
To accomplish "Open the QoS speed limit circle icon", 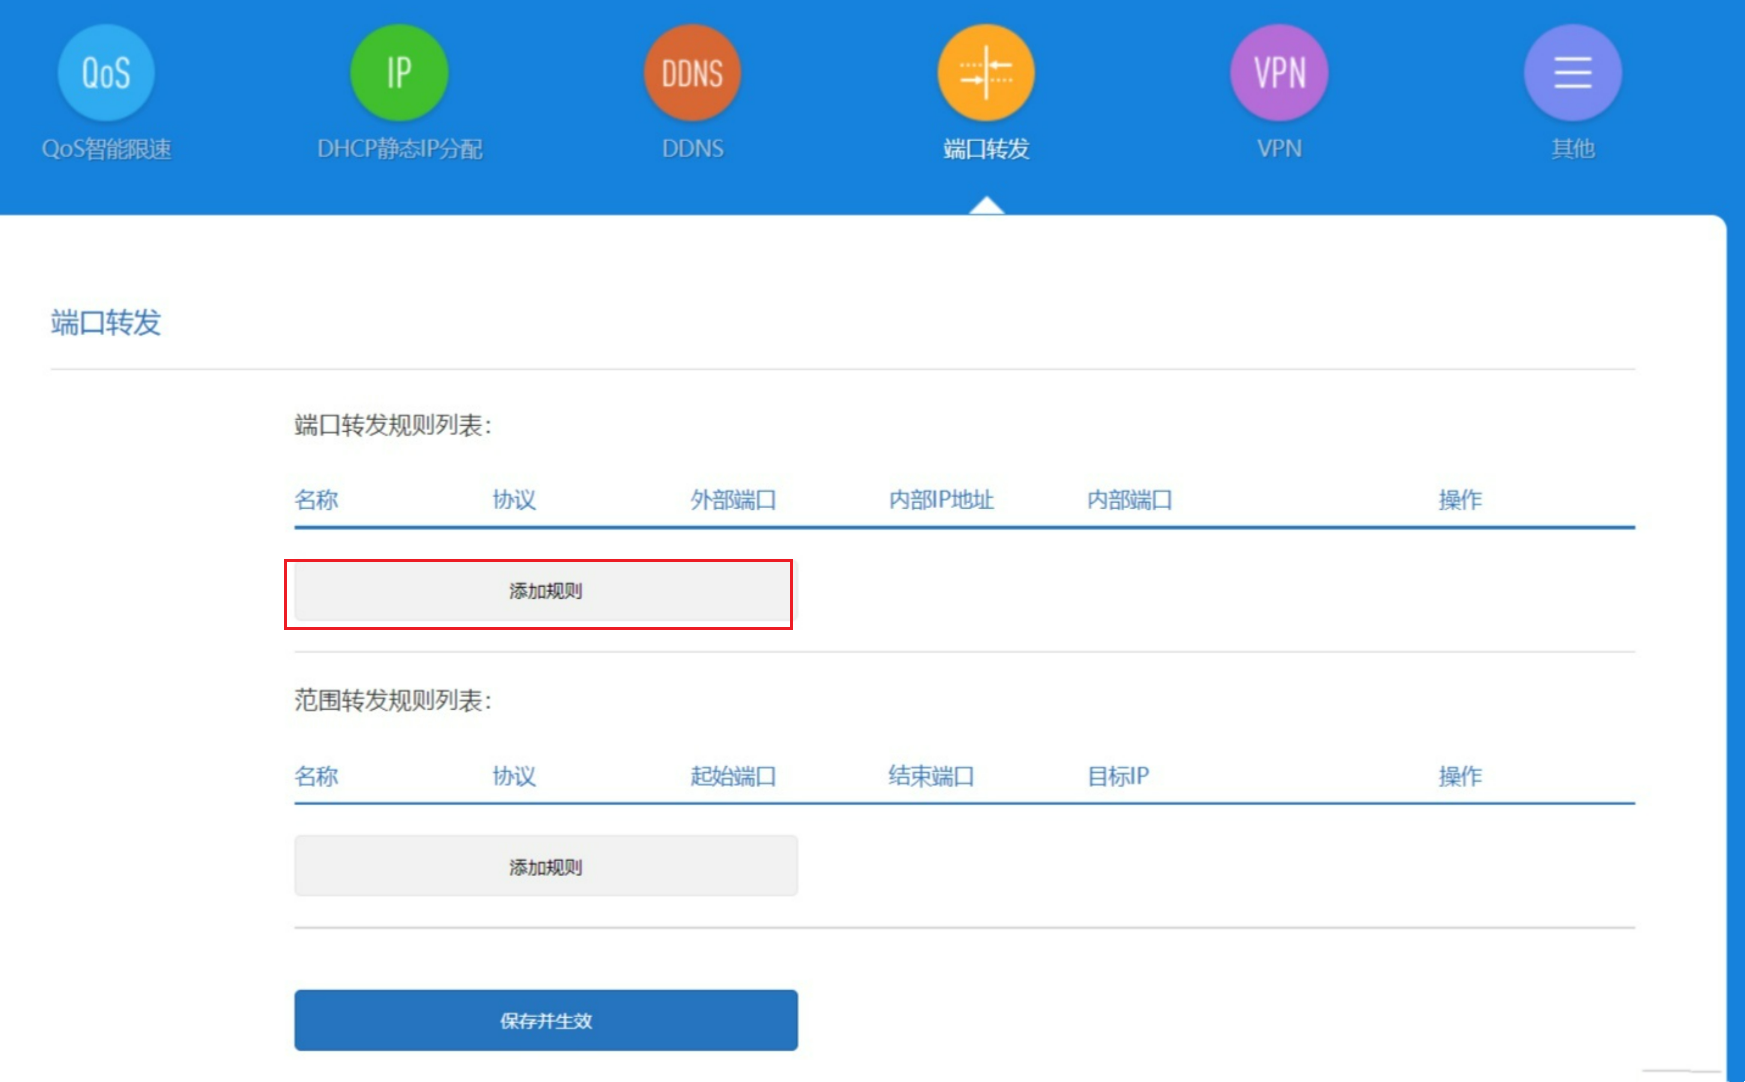I will (x=105, y=71).
